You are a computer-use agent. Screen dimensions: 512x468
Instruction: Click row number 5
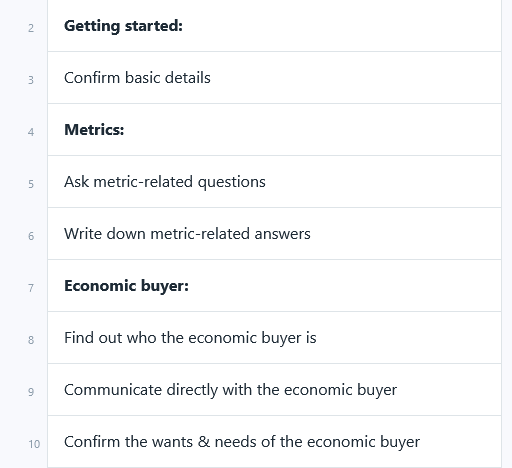tap(31, 184)
